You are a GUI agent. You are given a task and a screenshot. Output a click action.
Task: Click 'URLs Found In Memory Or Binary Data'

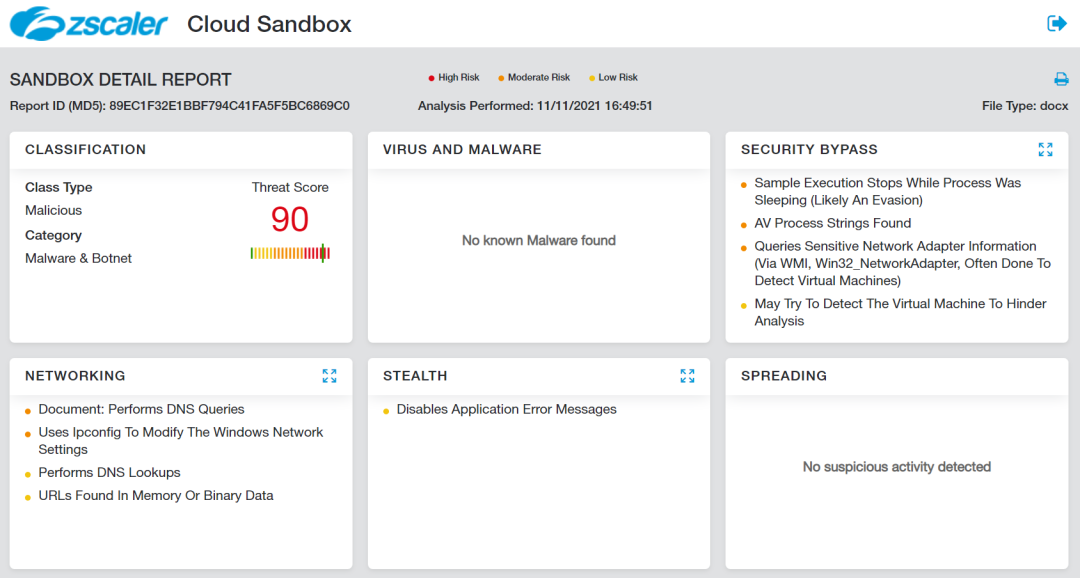coord(156,495)
